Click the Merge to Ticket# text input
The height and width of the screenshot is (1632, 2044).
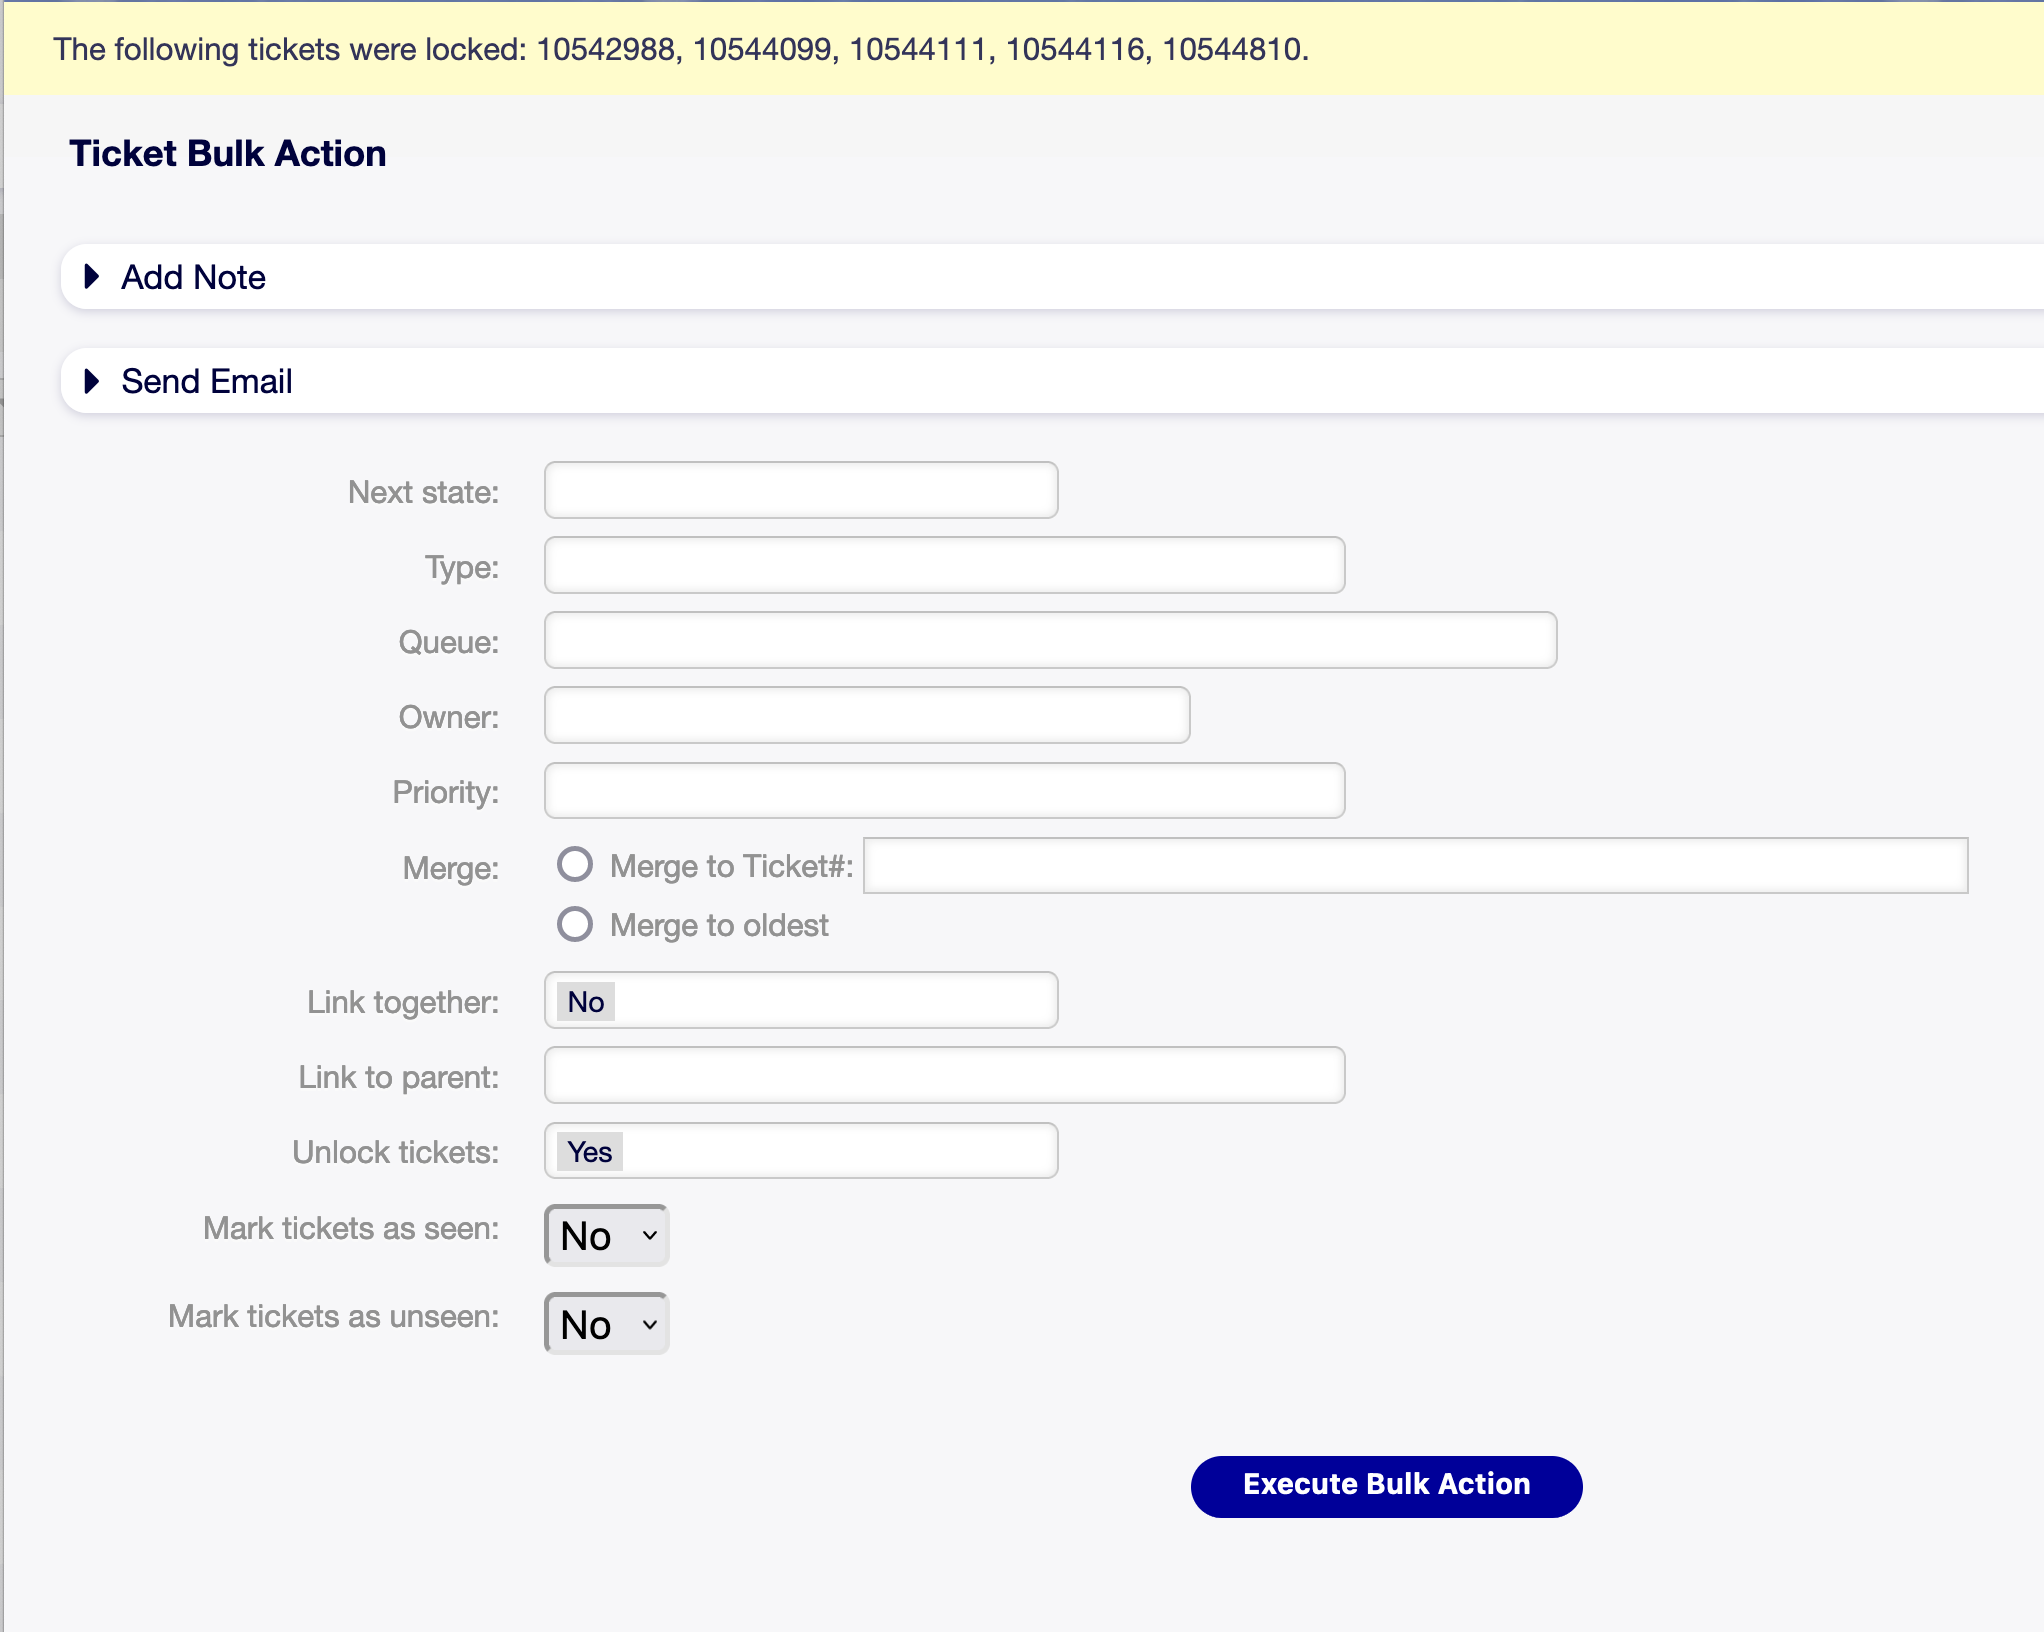pyautogui.click(x=1415, y=865)
